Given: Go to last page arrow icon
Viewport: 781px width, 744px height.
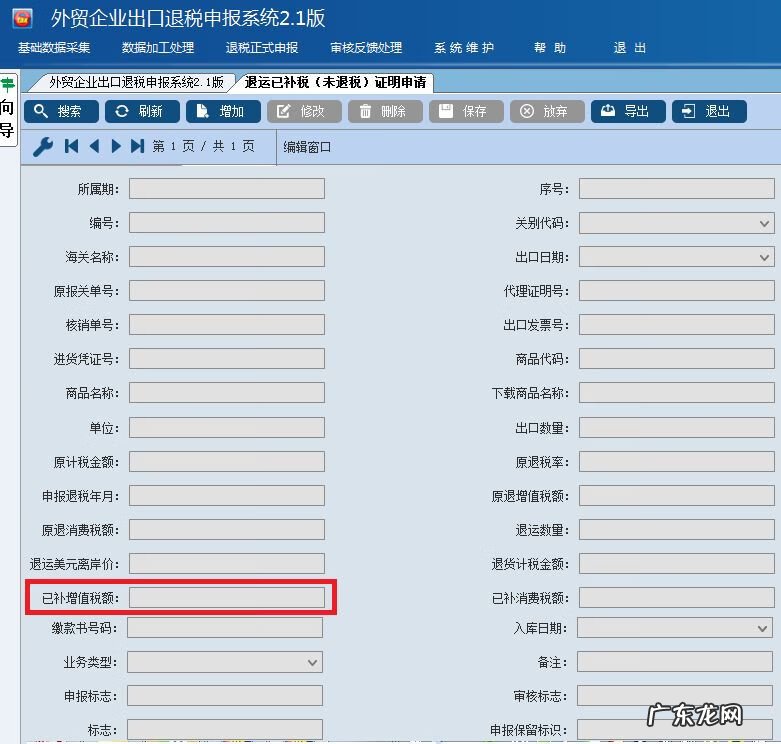Looking at the screenshot, I should tap(137, 146).
